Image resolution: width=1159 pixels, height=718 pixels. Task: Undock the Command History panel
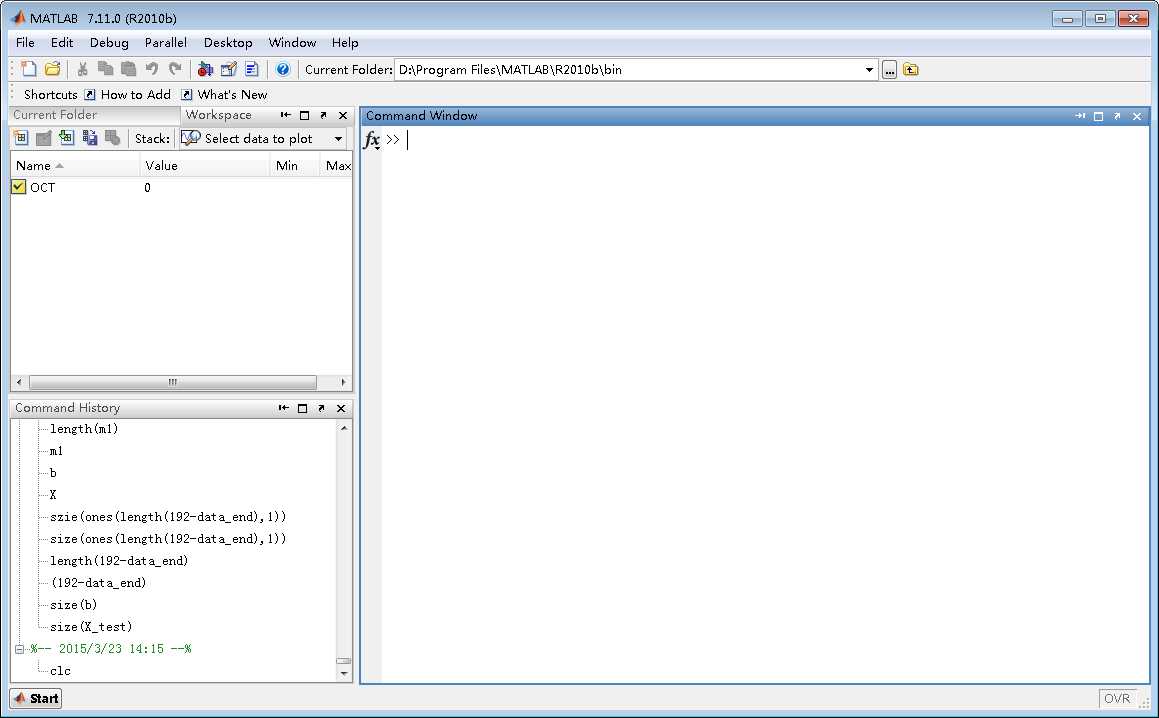[x=322, y=408]
